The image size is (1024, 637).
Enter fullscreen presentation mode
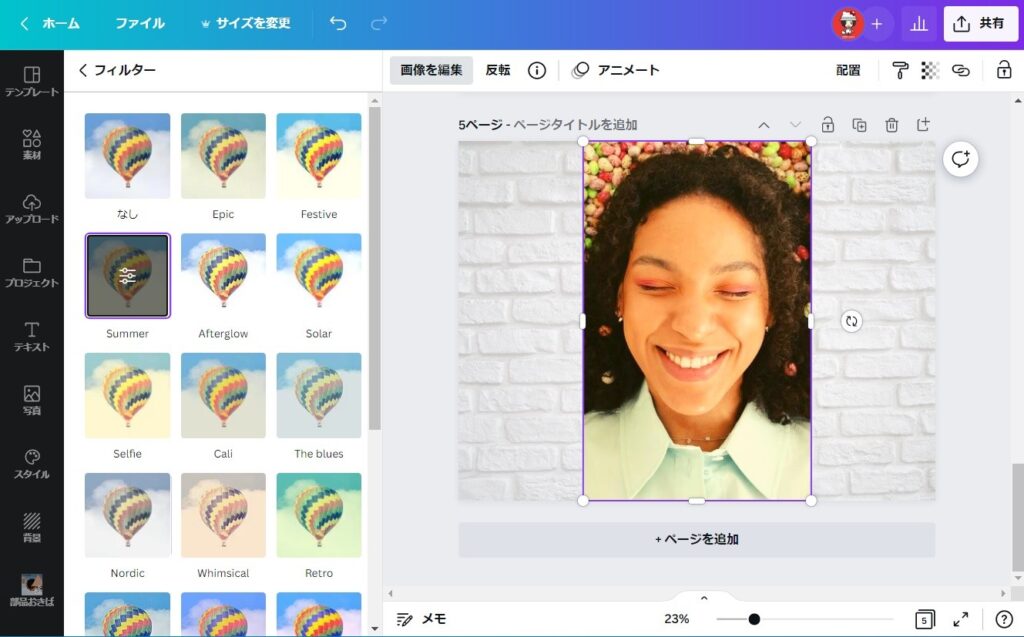coord(961,619)
